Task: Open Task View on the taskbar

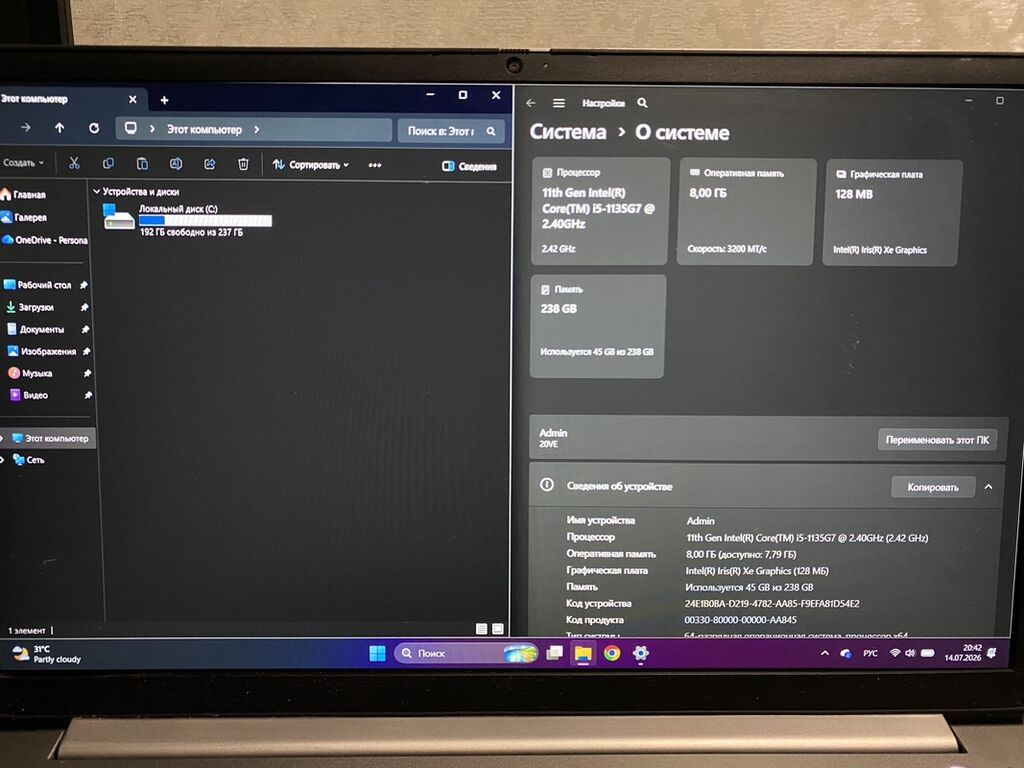Action: (554, 653)
